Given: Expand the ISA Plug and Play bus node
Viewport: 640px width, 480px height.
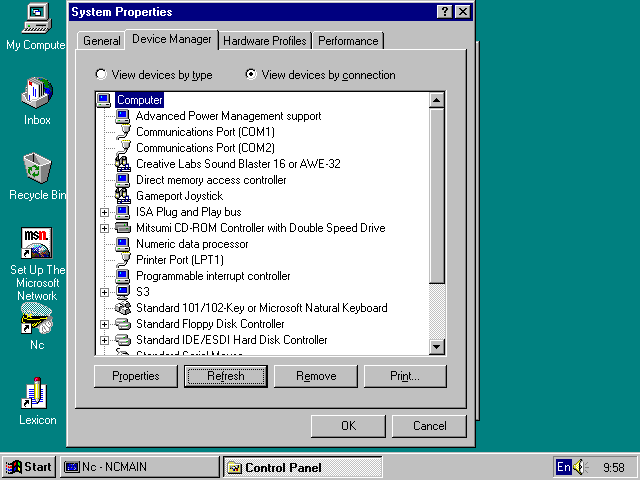Looking at the screenshot, I should (105, 212).
